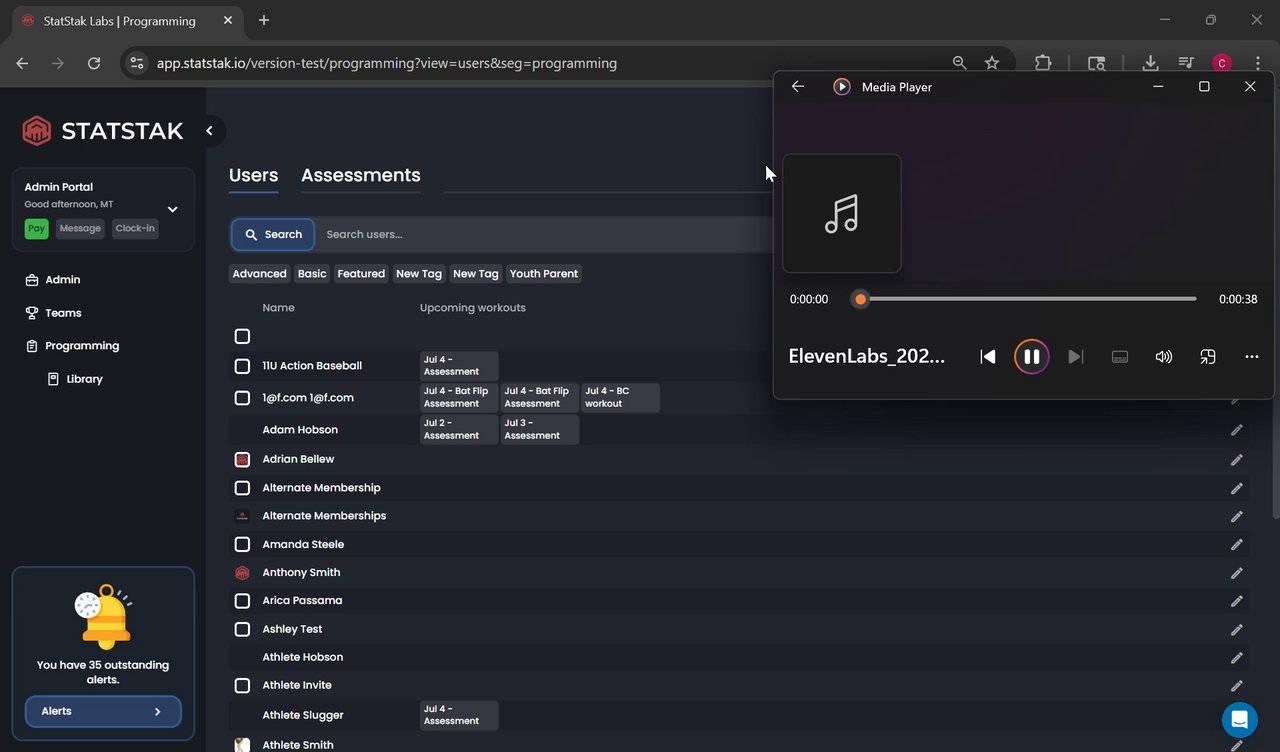Go back using Media Player's back arrow

click(798, 87)
